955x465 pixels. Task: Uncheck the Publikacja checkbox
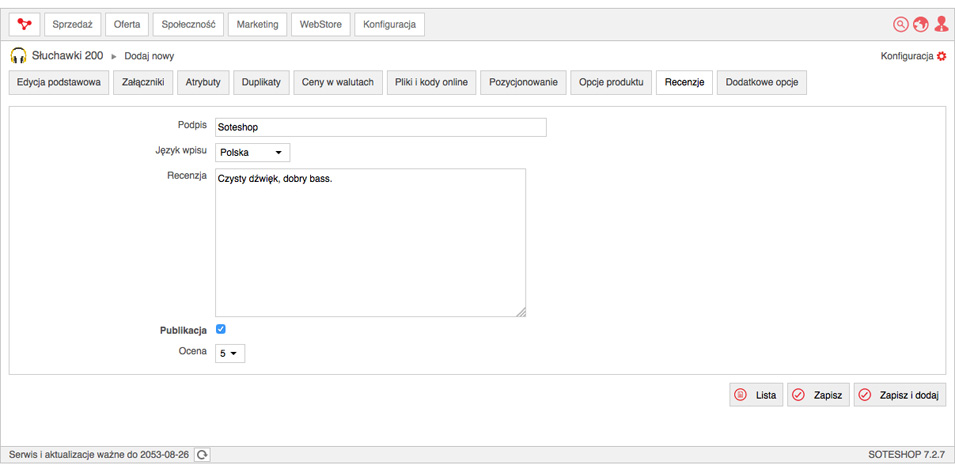click(221, 329)
